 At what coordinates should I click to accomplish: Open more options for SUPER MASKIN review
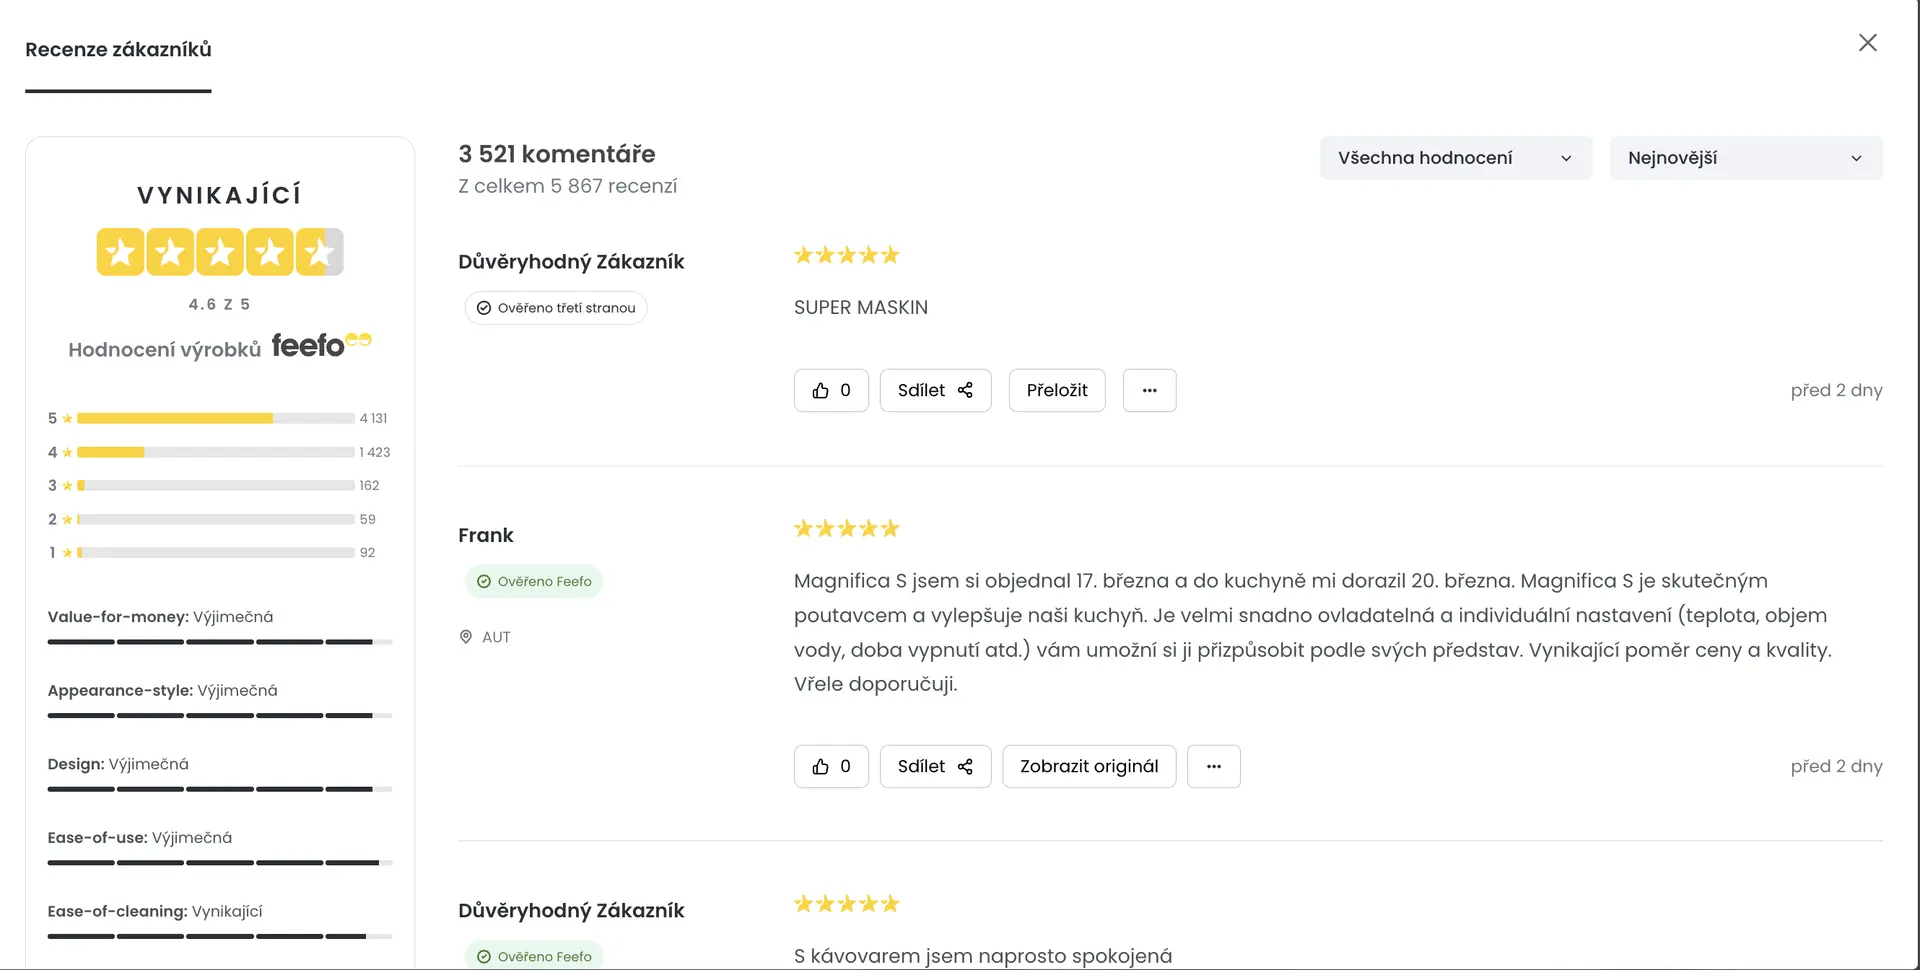tap(1149, 390)
